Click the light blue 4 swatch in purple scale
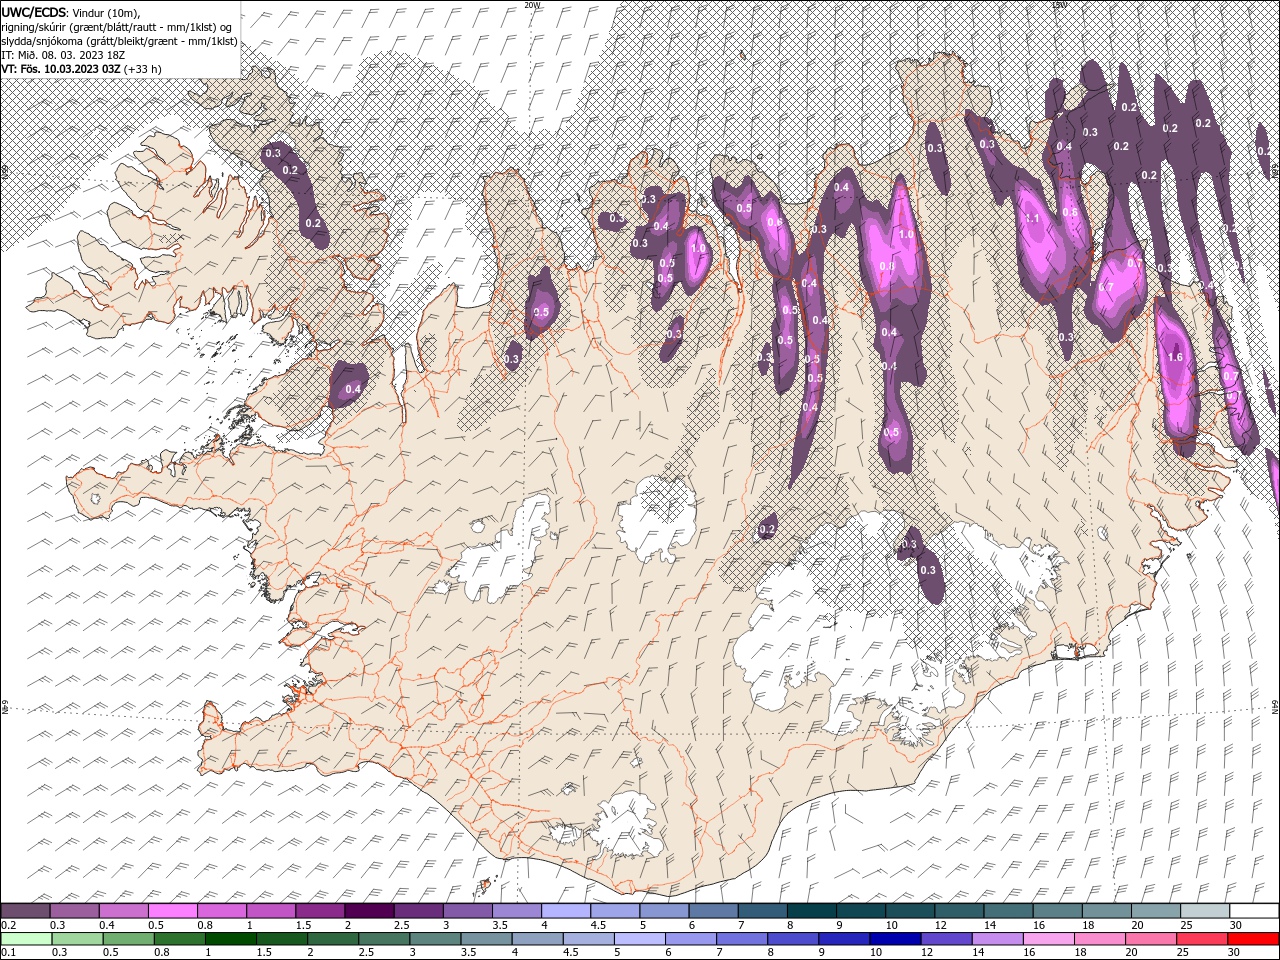Screen dimensions: 1280x960 point(566,911)
